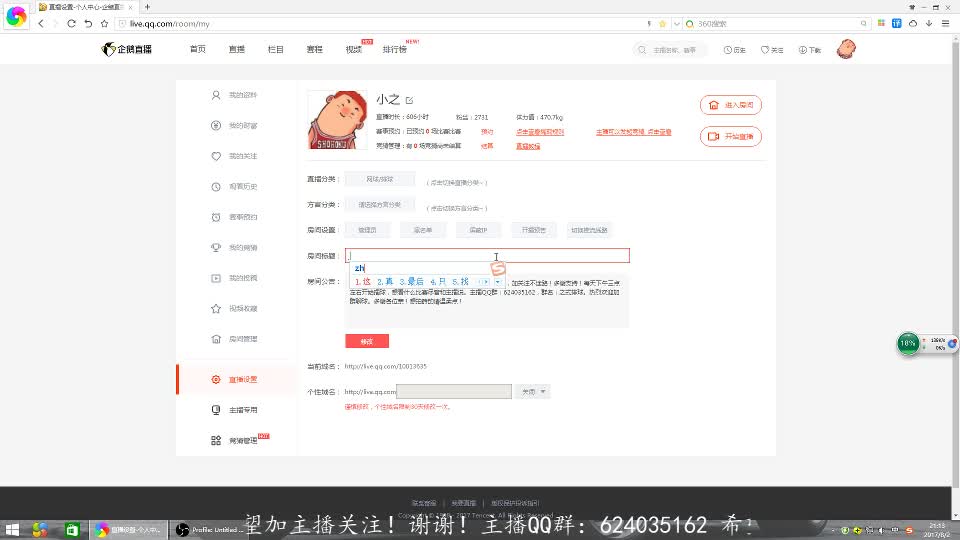Open the 关闭 dropdown next to custom domain
This screenshot has height=540, width=960.
pyautogui.click(x=533, y=392)
